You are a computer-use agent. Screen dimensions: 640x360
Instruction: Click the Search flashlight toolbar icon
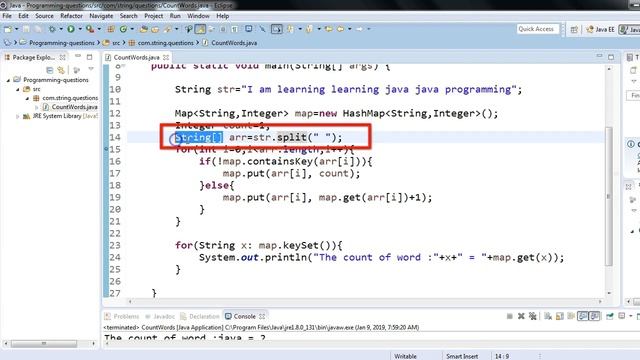point(167,29)
